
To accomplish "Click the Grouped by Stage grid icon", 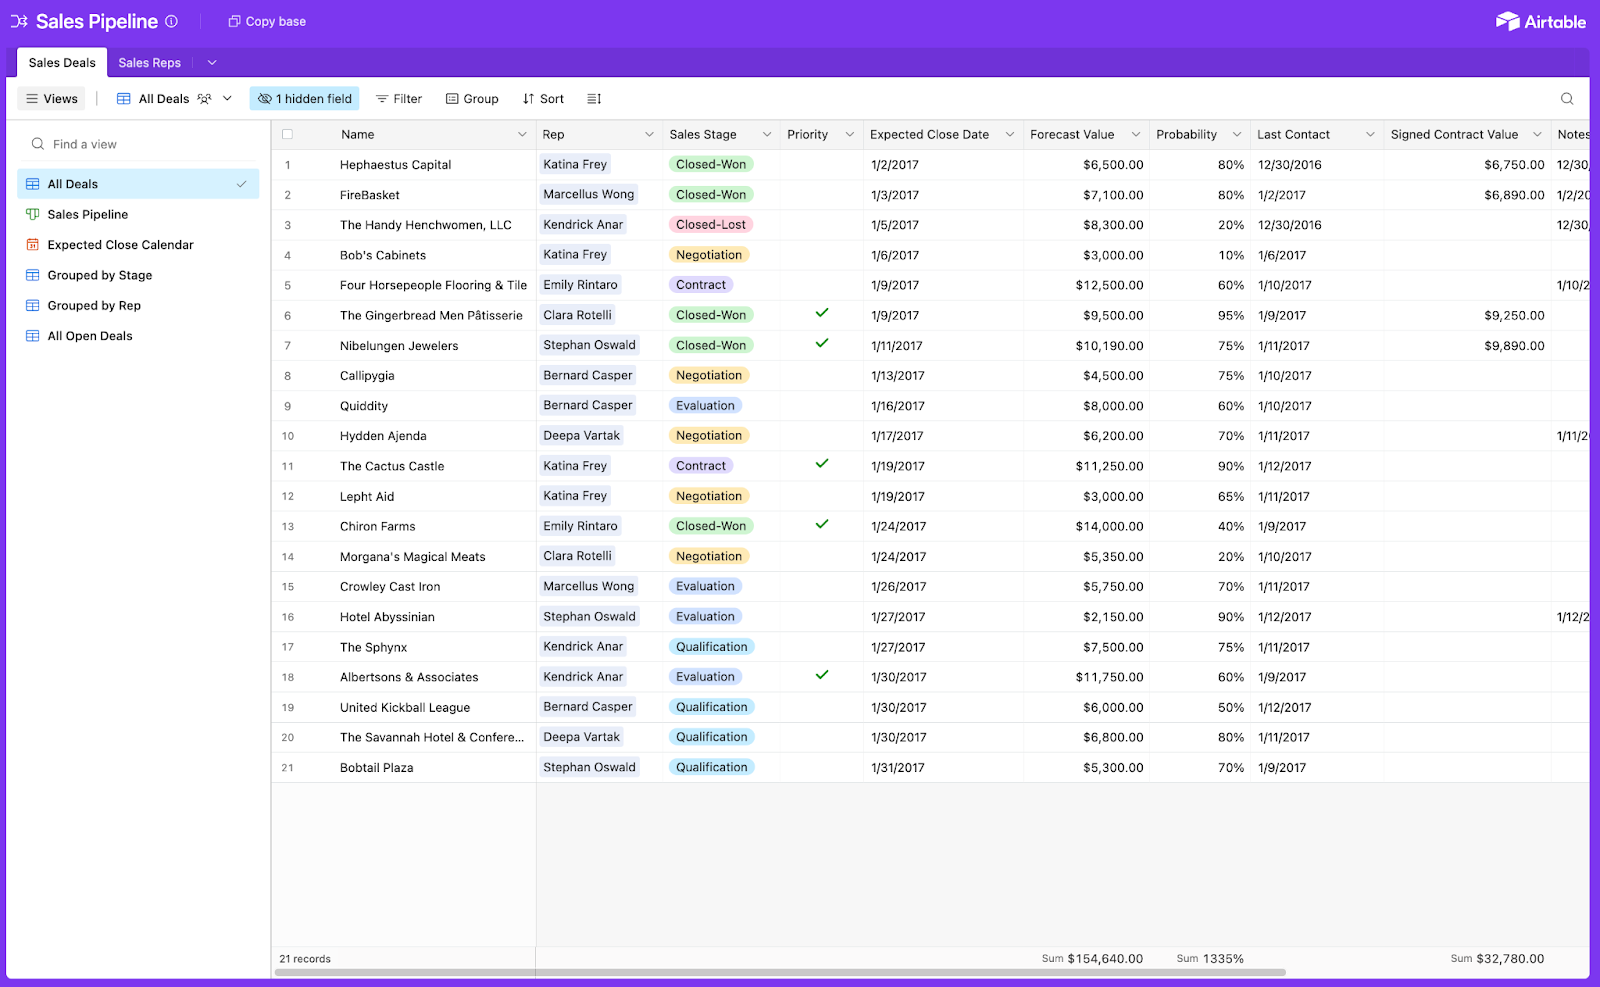I will tap(33, 275).
